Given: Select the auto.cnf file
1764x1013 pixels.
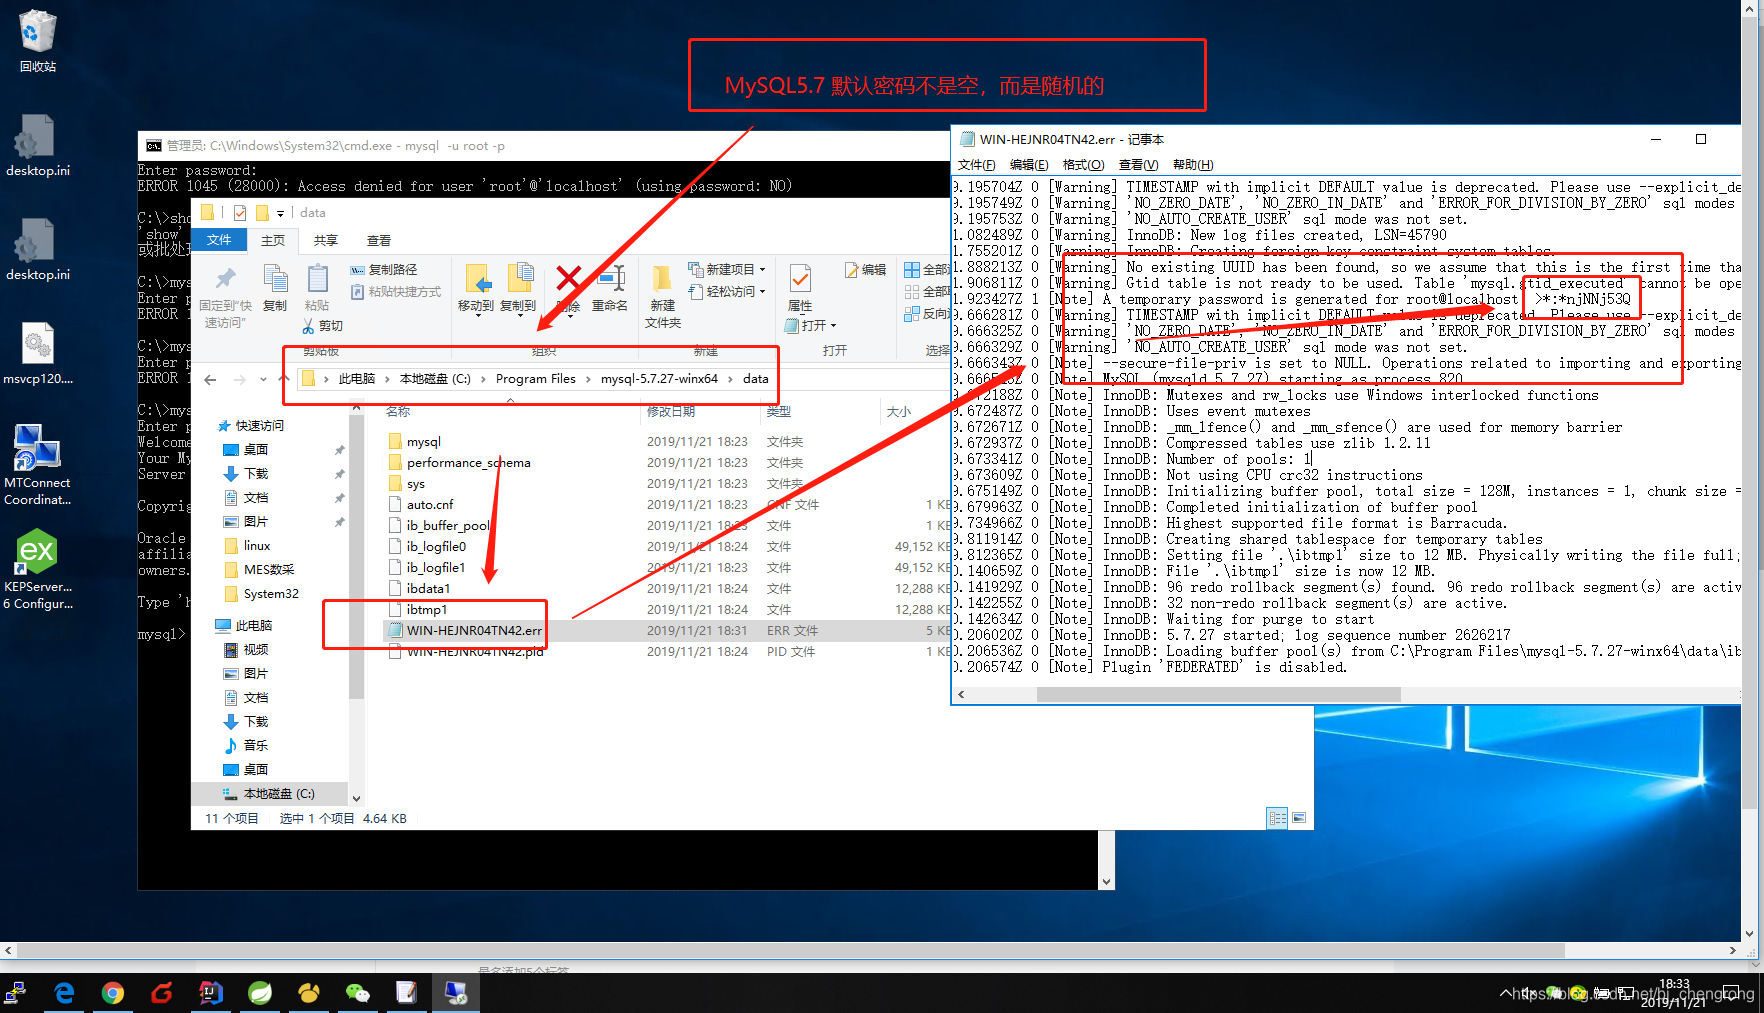Looking at the screenshot, I should tap(430, 505).
